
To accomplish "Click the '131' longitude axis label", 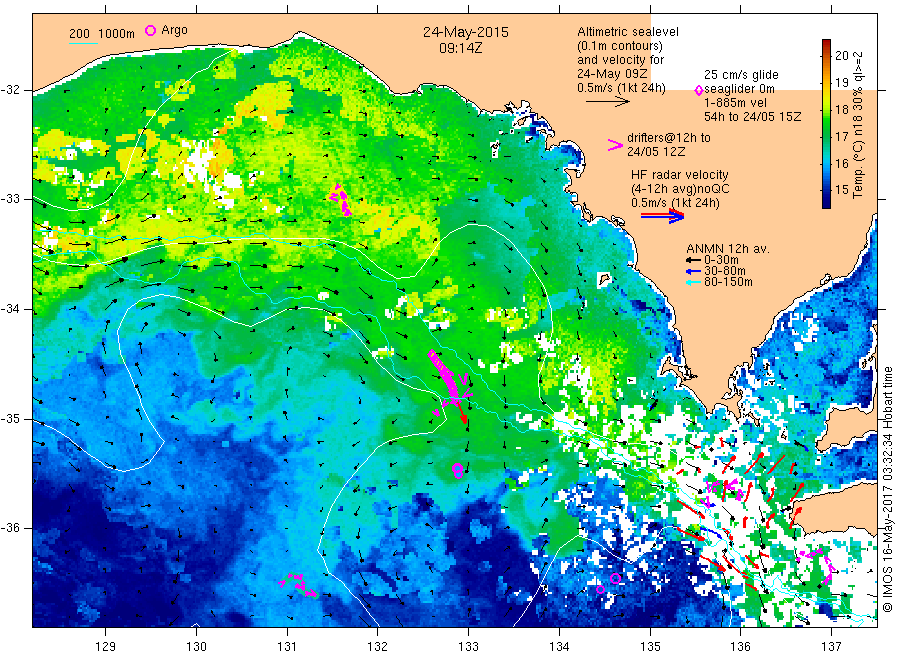I will pos(287,646).
